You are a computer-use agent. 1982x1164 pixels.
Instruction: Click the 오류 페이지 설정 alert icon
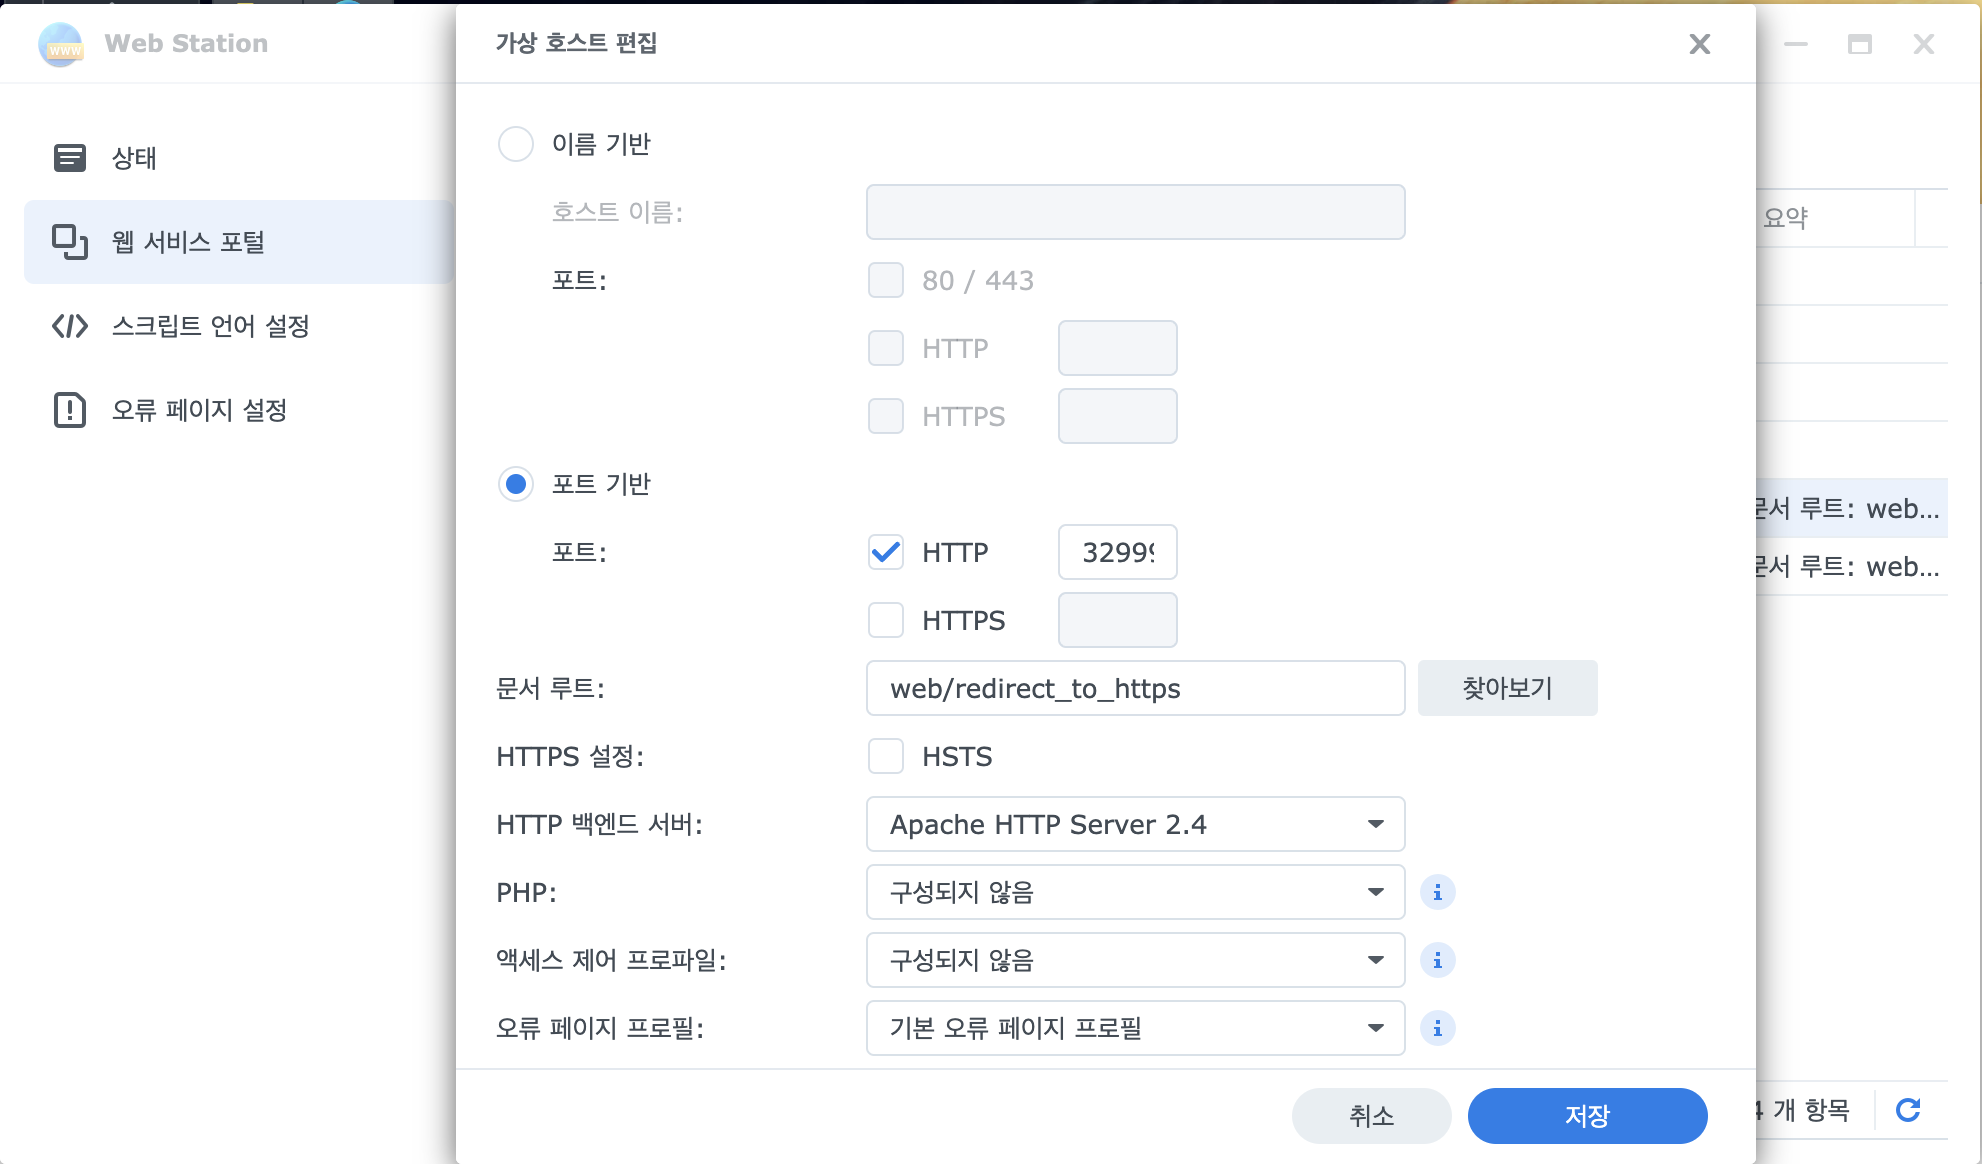pos(70,410)
